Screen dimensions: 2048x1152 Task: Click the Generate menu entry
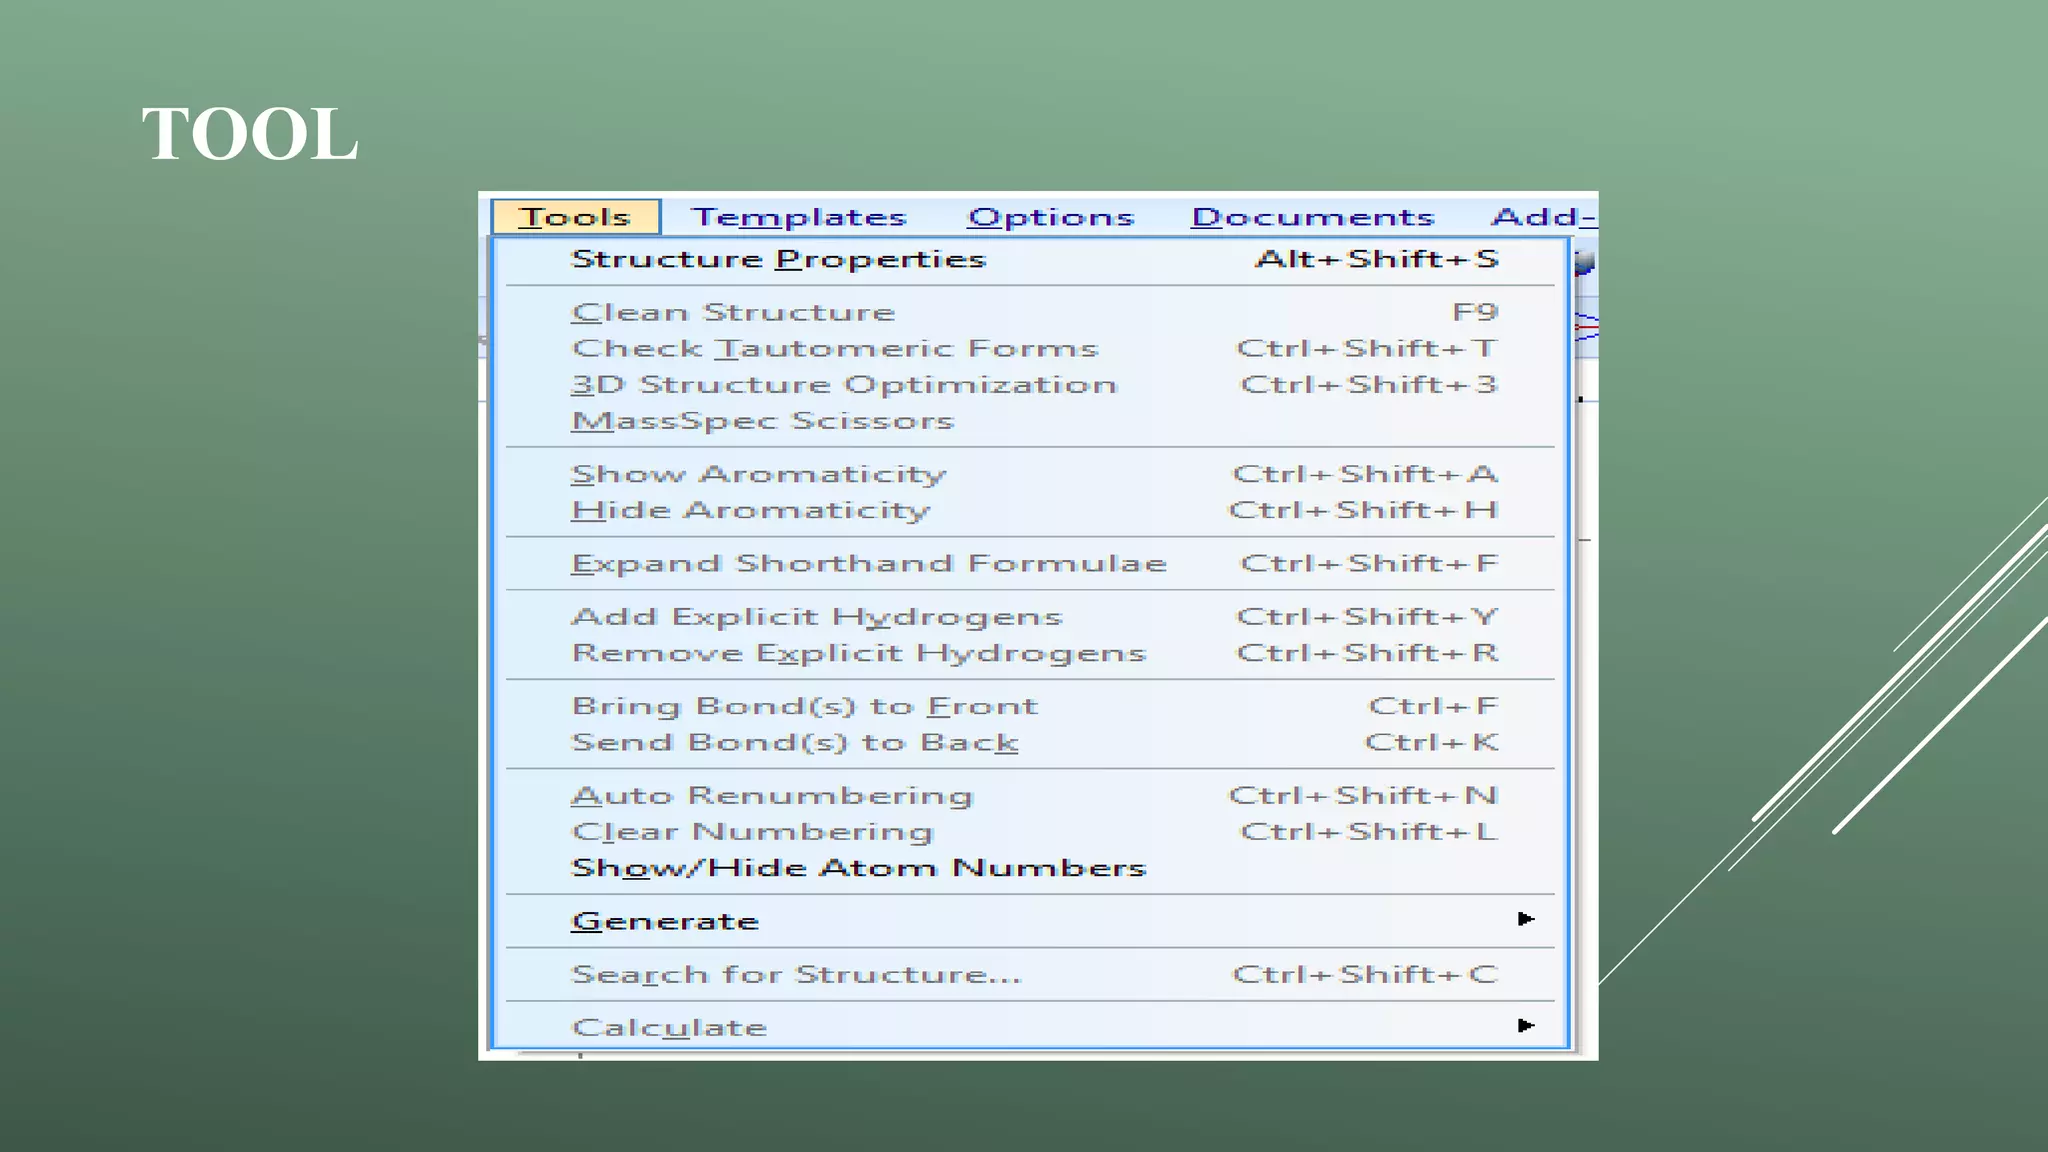point(665,921)
